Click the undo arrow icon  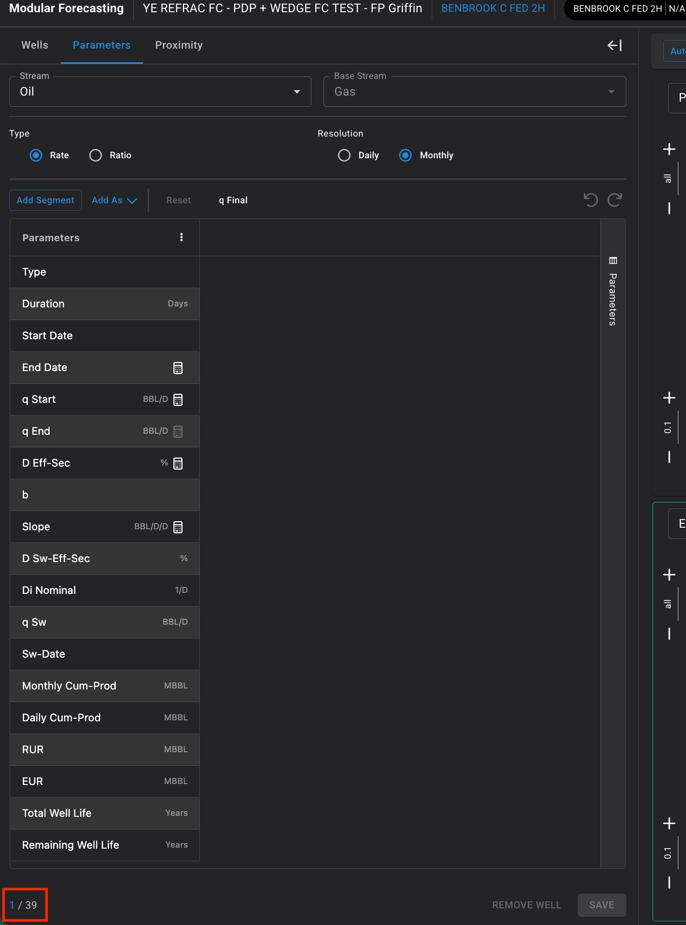591,200
